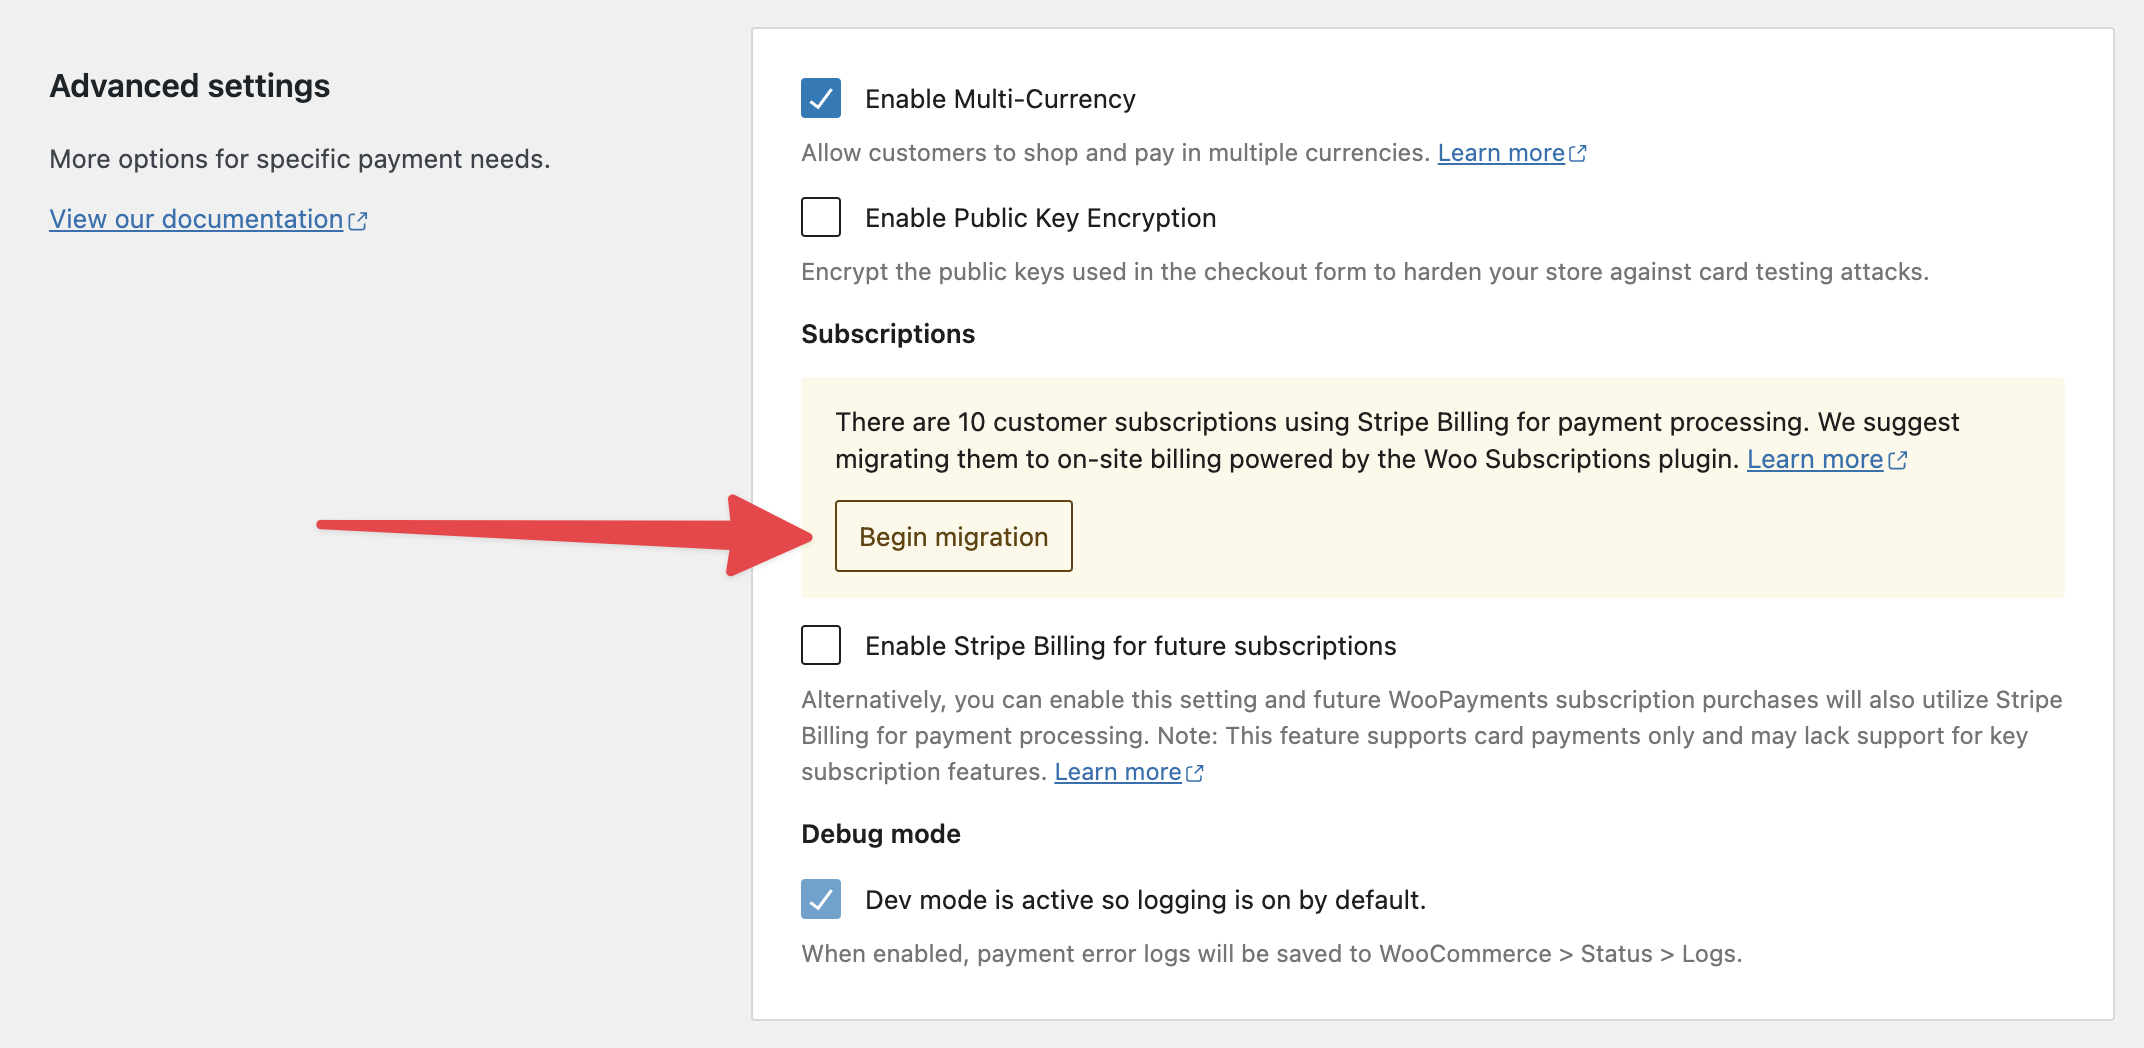Click the Debug mode section heading
2144x1048 pixels.
pos(881,834)
